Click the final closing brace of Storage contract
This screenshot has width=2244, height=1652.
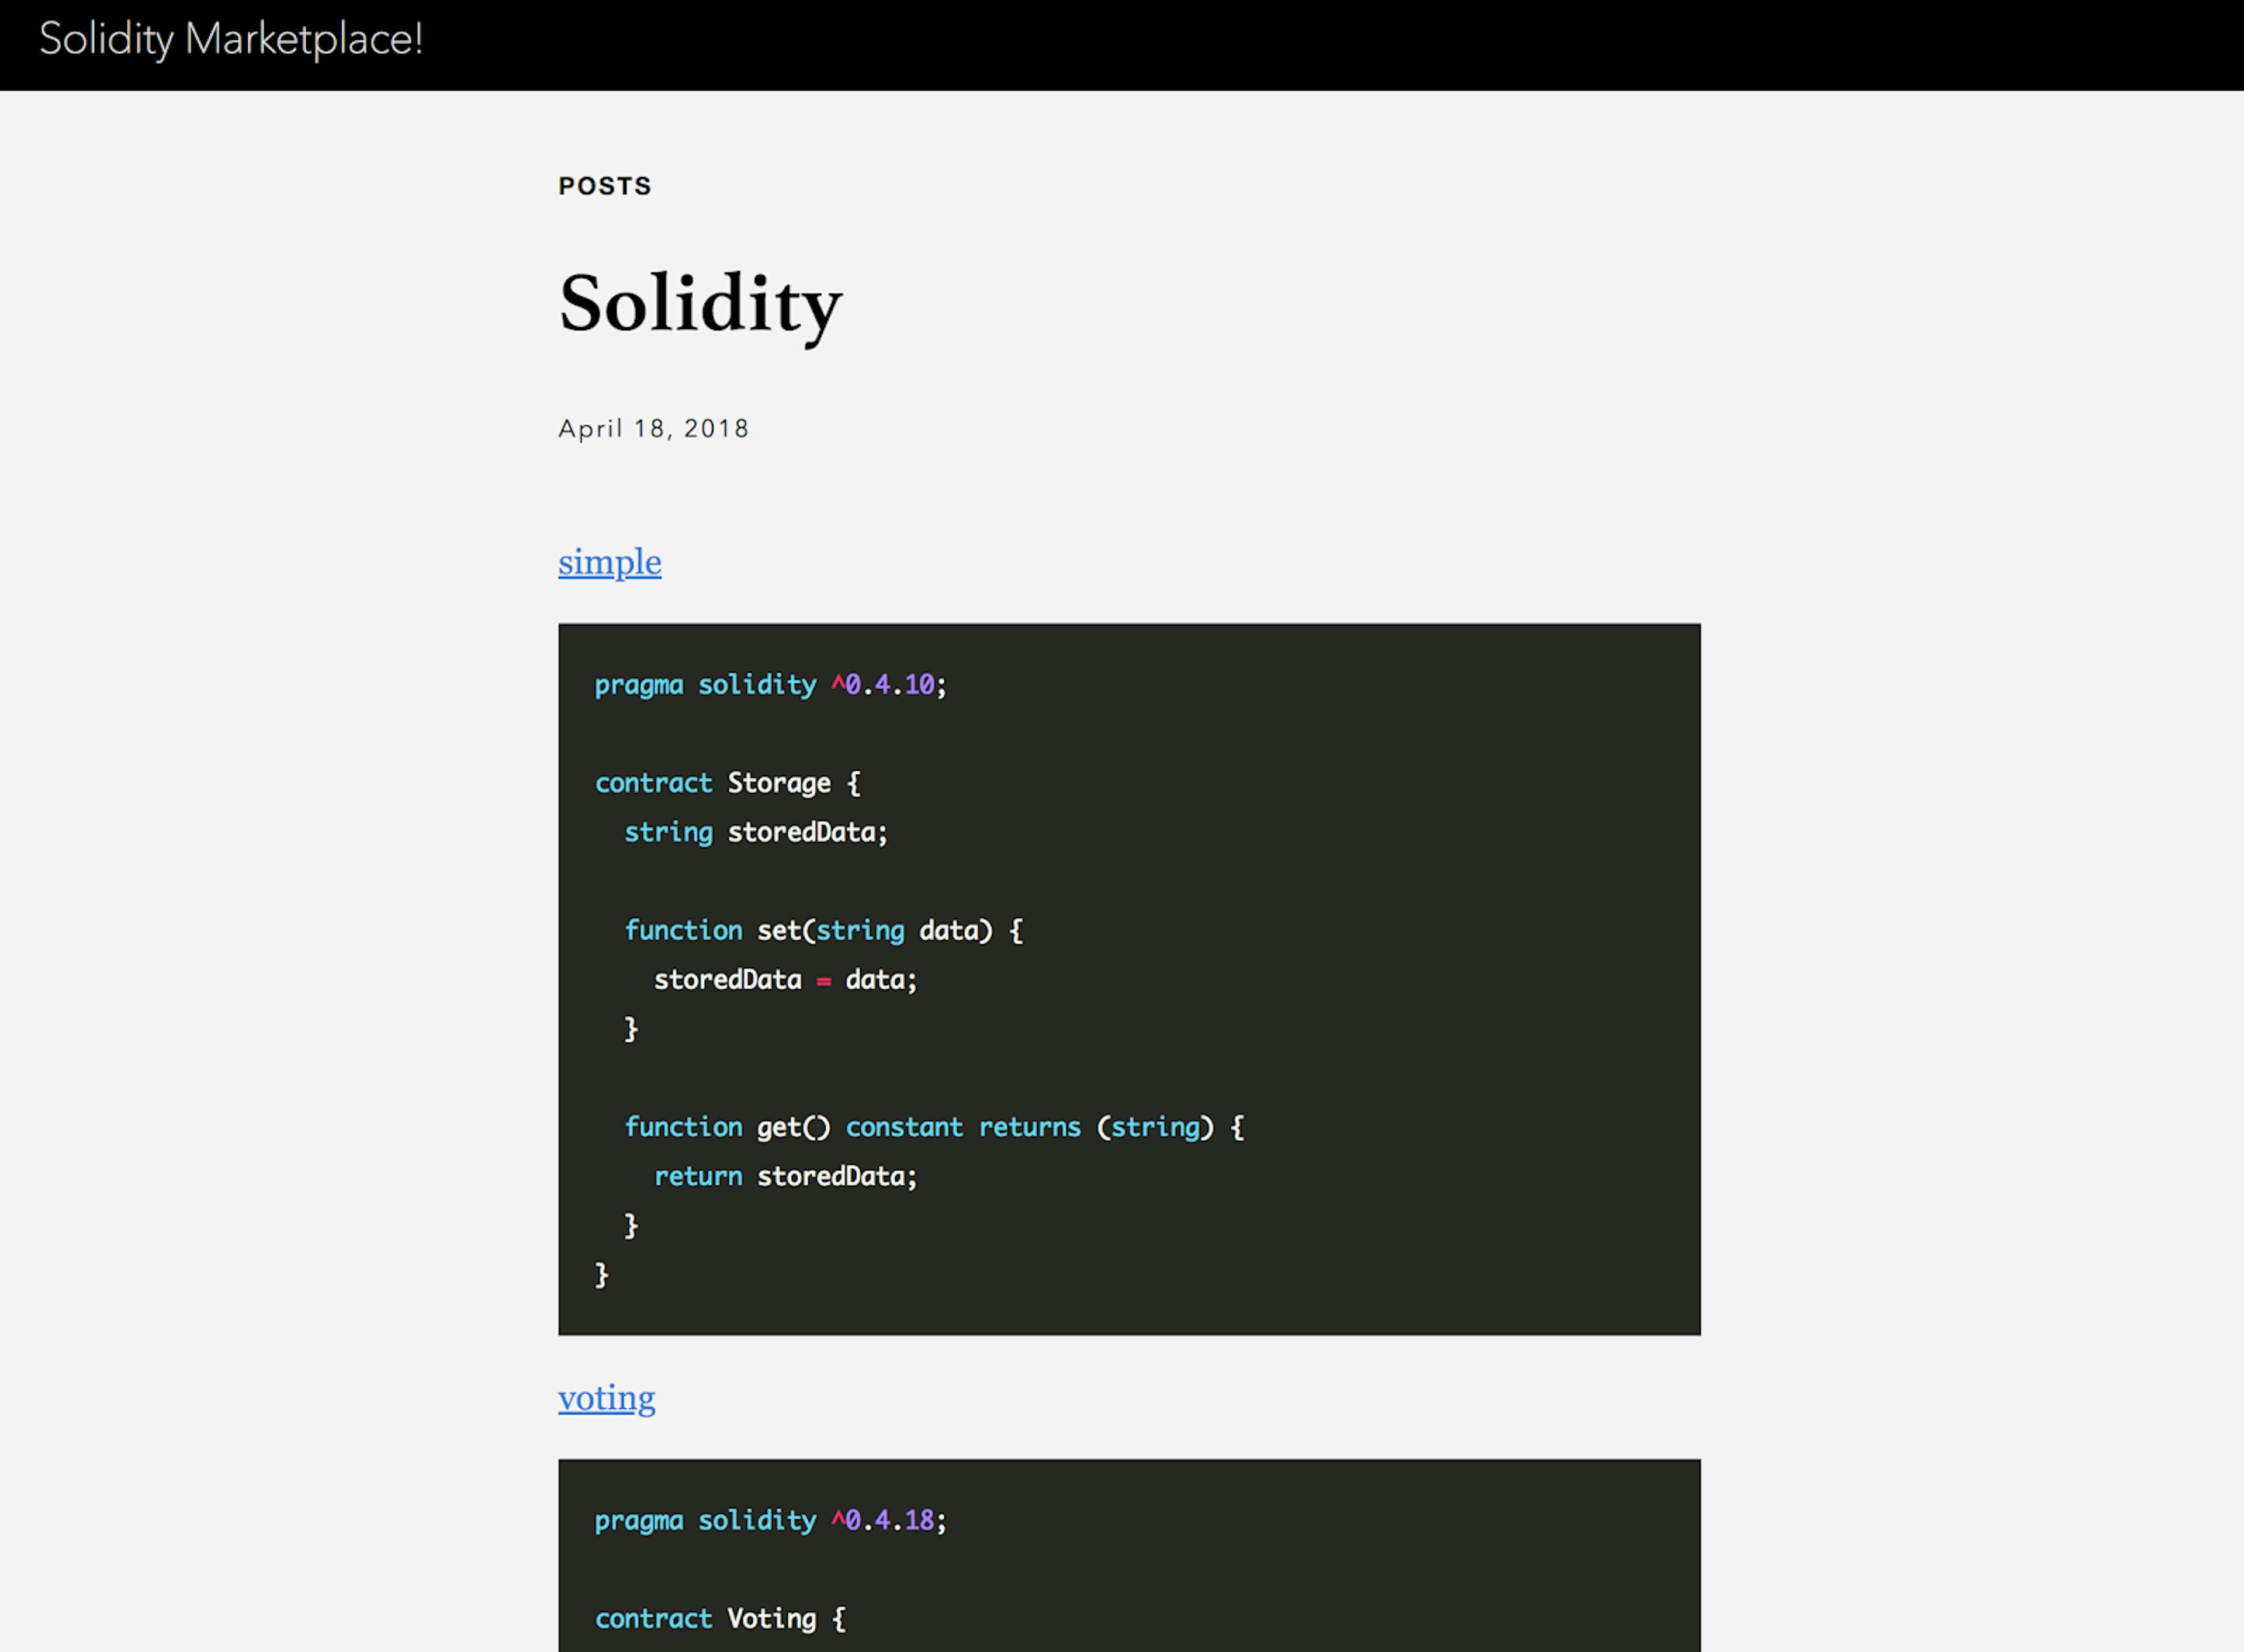pos(601,1274)
